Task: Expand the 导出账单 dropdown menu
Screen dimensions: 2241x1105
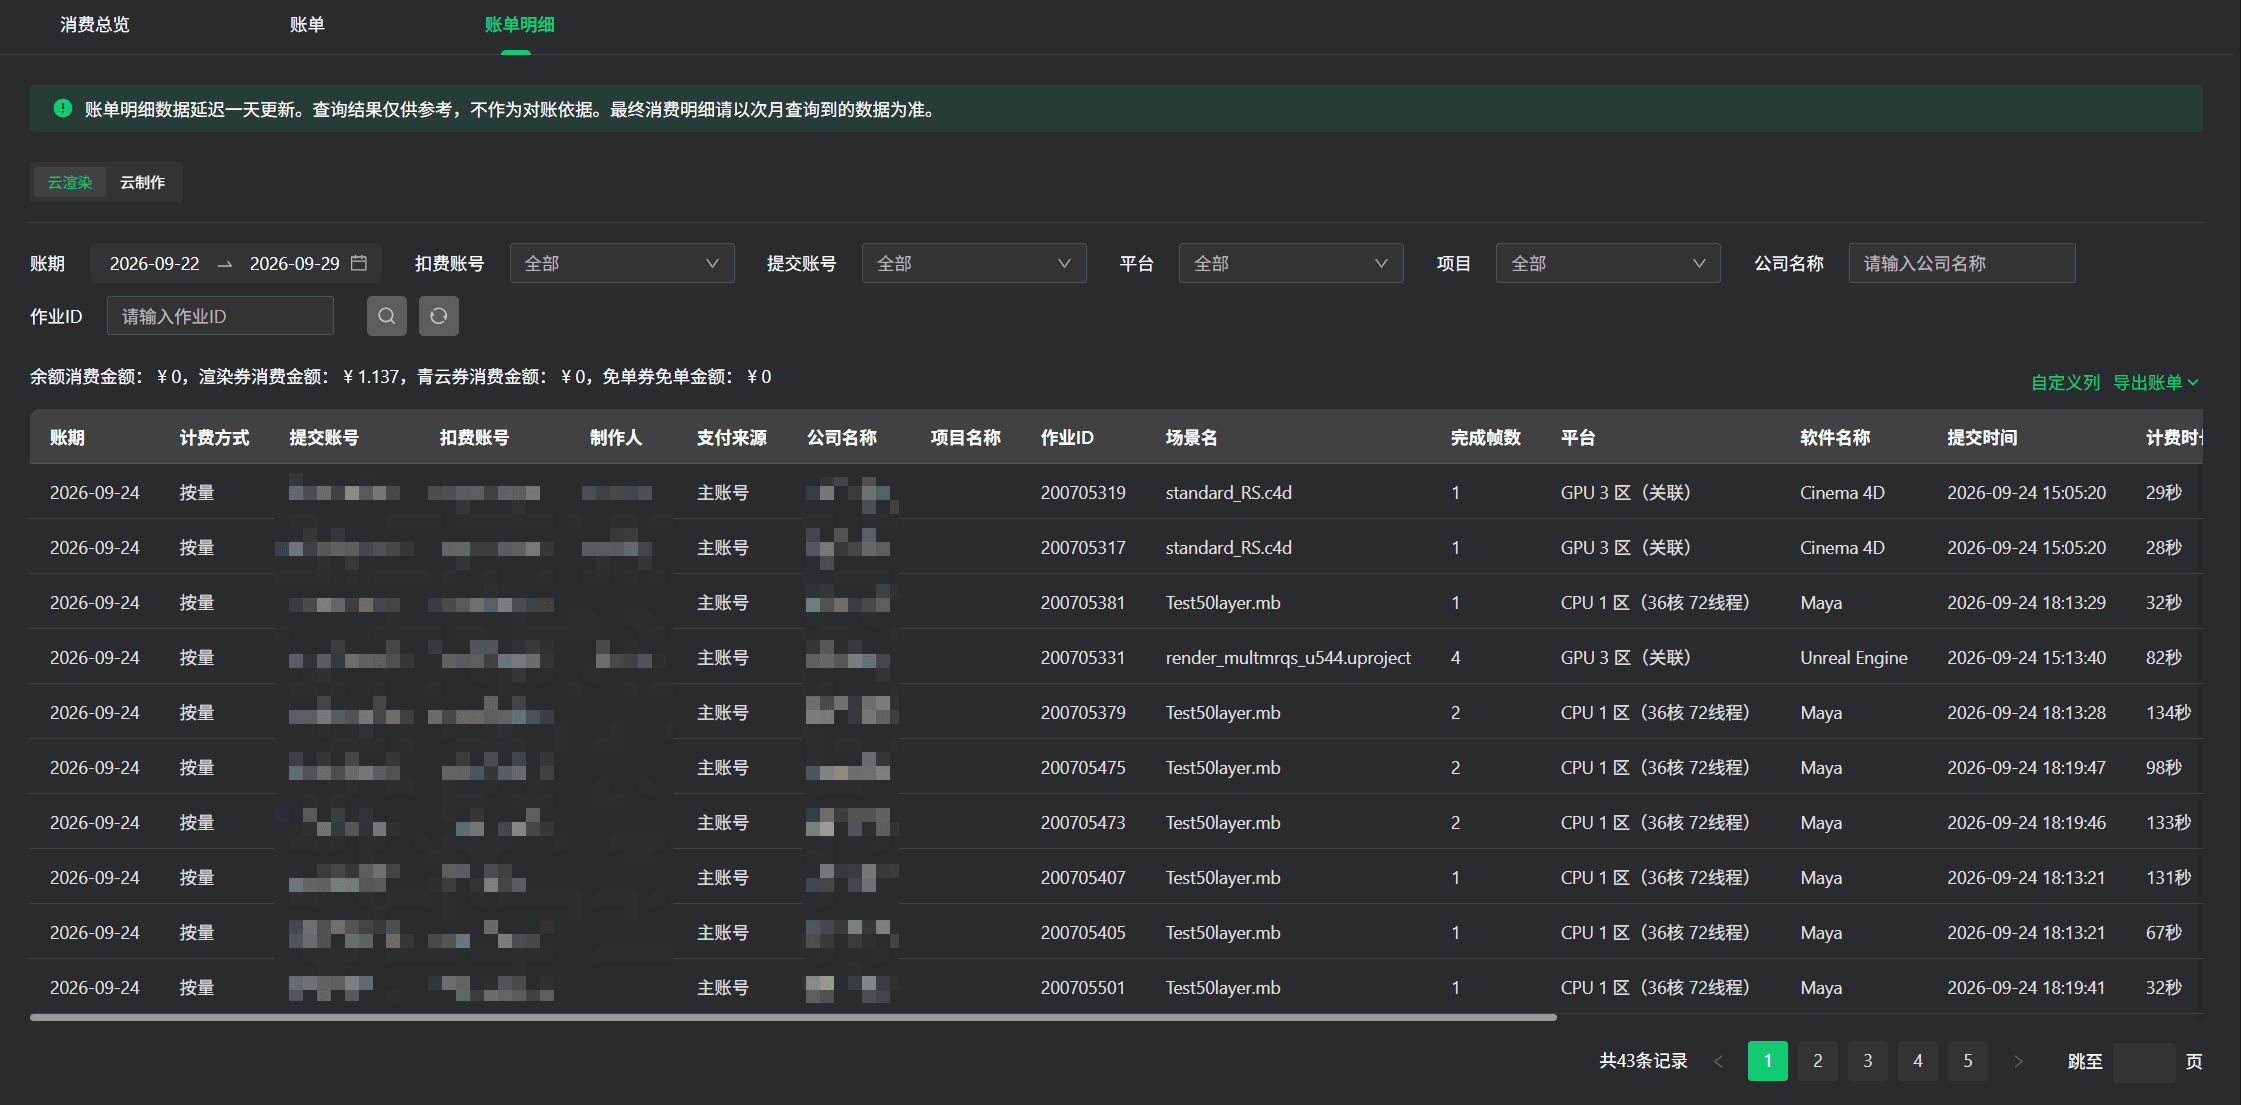Action: pos(2156,382)
